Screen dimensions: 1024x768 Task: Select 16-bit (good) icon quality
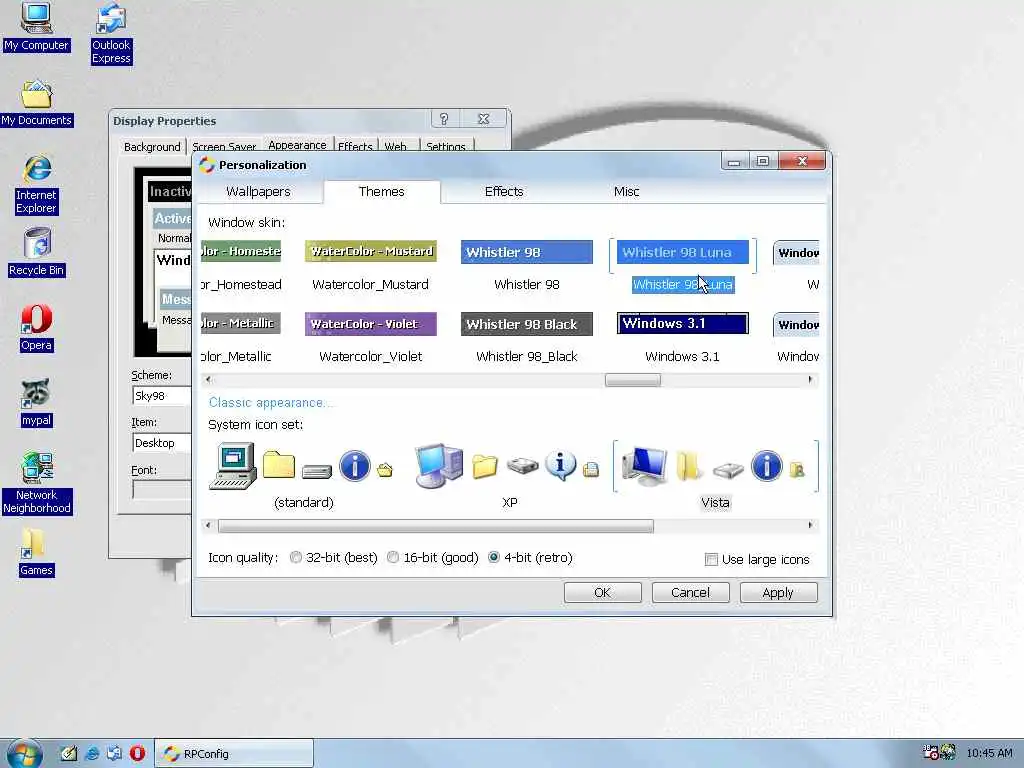click(x=392, y=558)
